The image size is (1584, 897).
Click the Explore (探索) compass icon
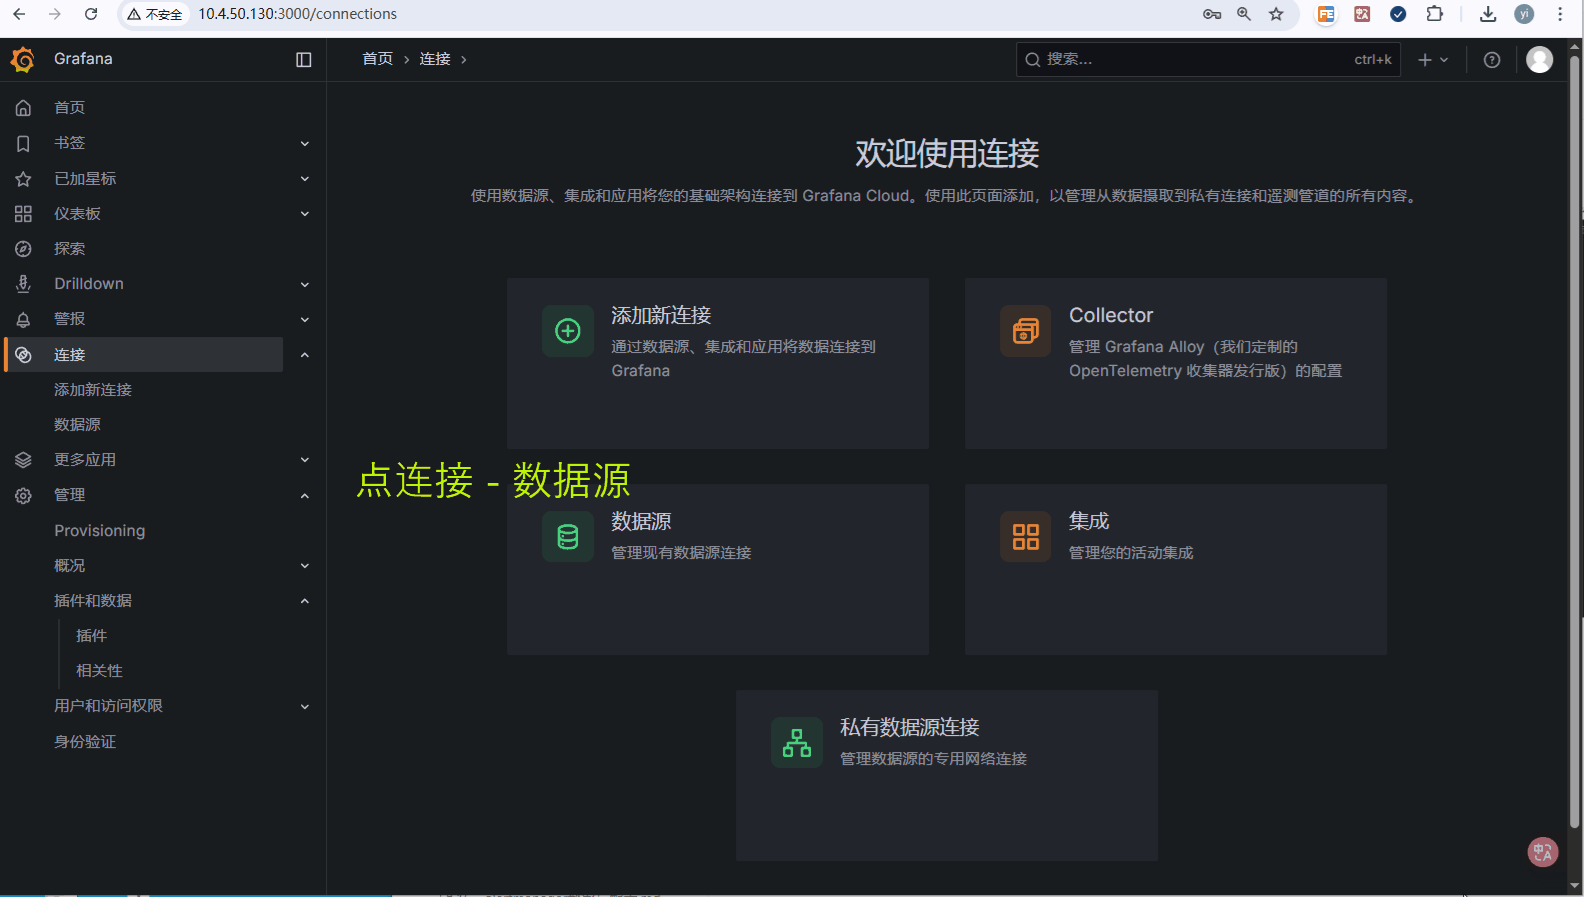pos(23,249)
